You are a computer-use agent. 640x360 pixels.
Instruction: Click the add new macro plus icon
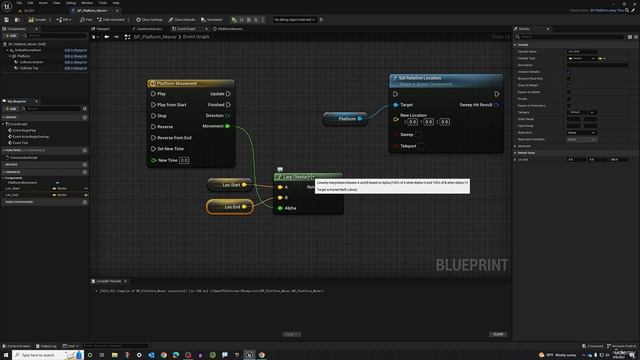click(x=84, y=165)
